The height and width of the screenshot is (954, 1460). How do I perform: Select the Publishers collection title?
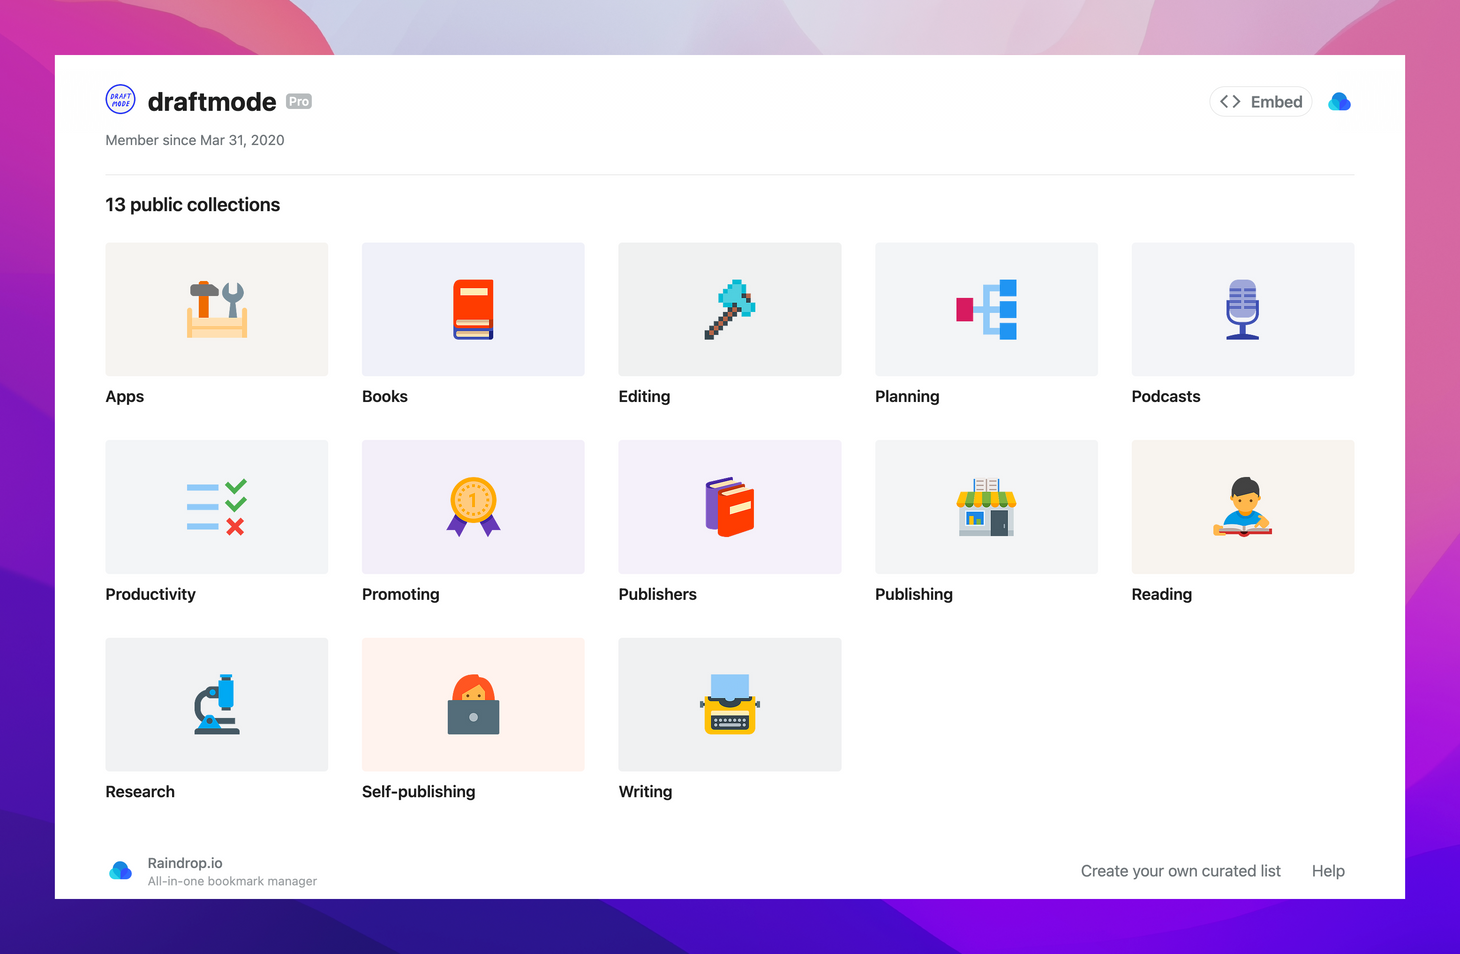[x=658, y=594]
